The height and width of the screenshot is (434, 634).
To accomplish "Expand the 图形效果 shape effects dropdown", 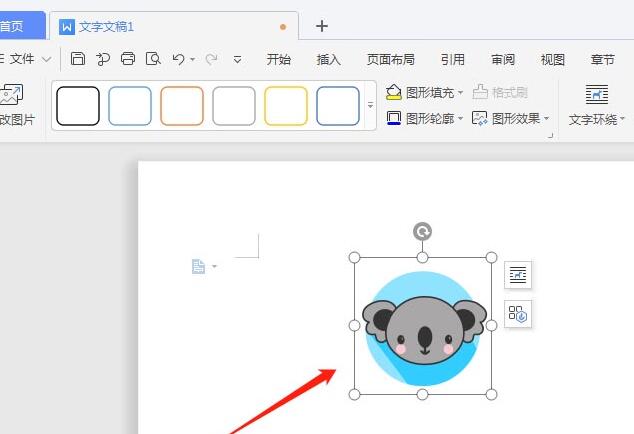I will tap(511, 118).
